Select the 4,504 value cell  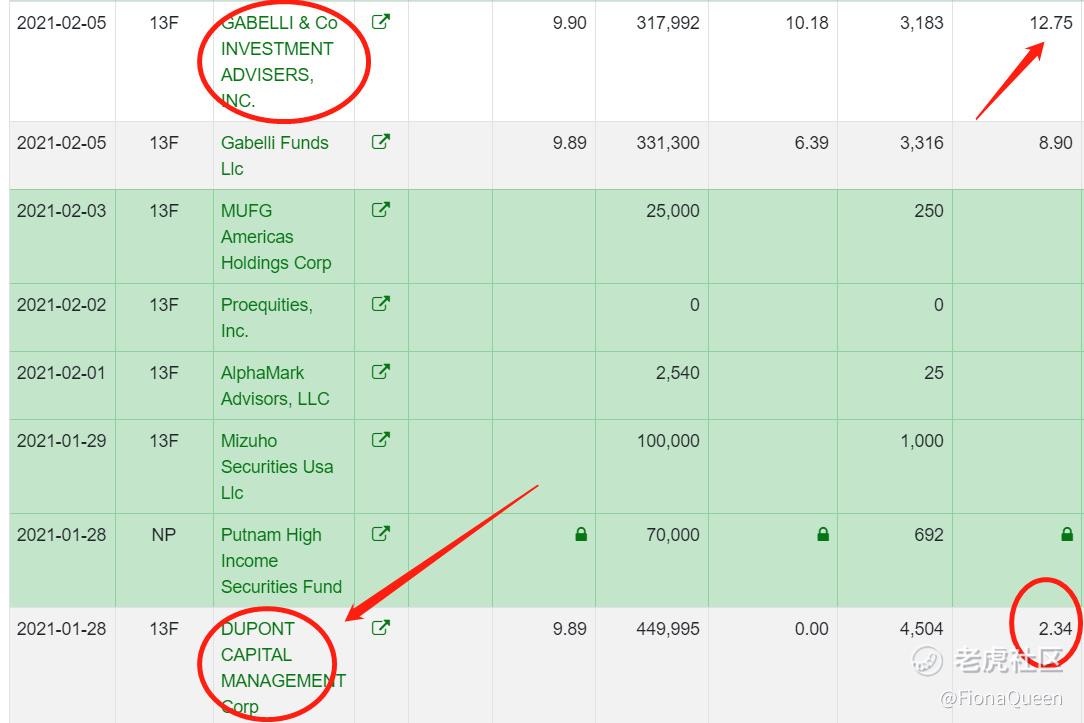pos(922,628)
